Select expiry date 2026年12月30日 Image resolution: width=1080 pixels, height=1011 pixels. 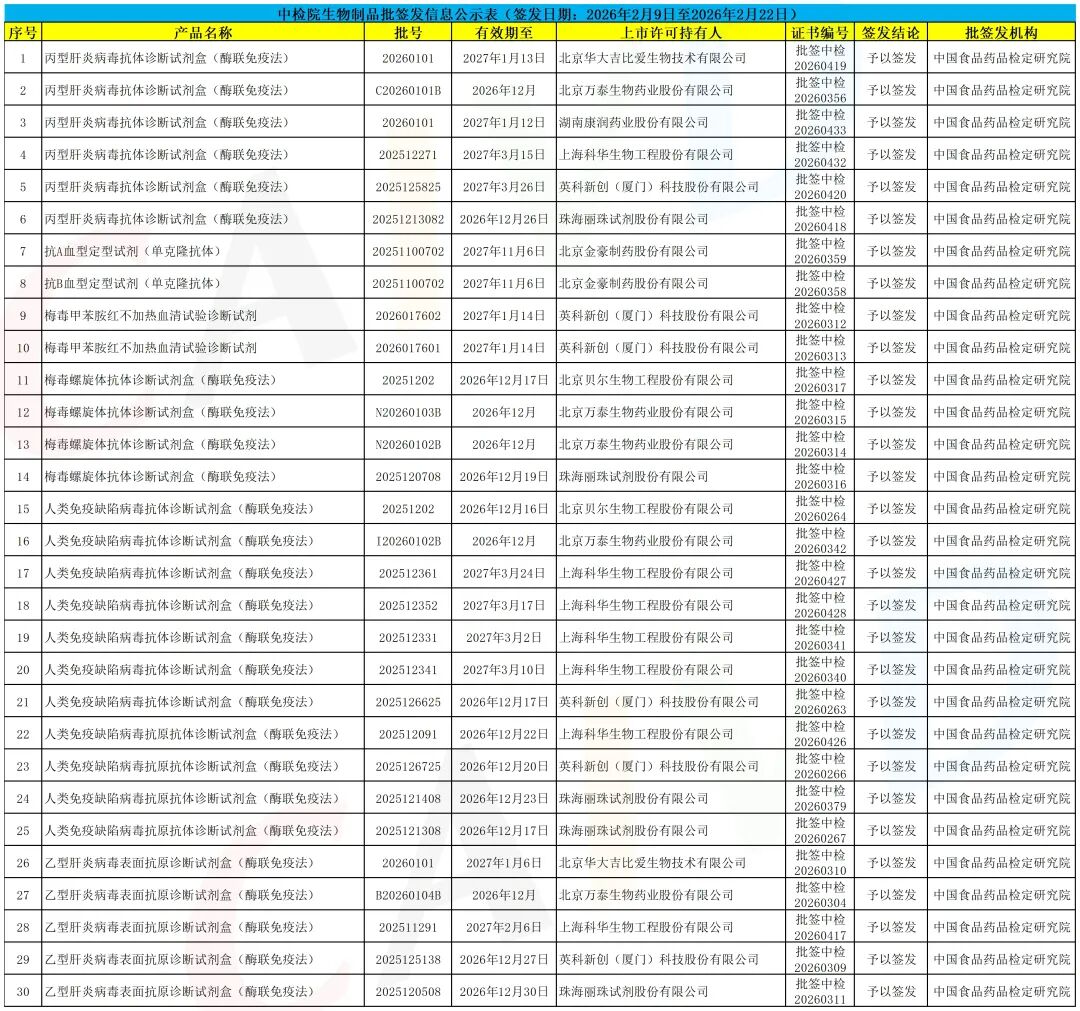[503, 992]
